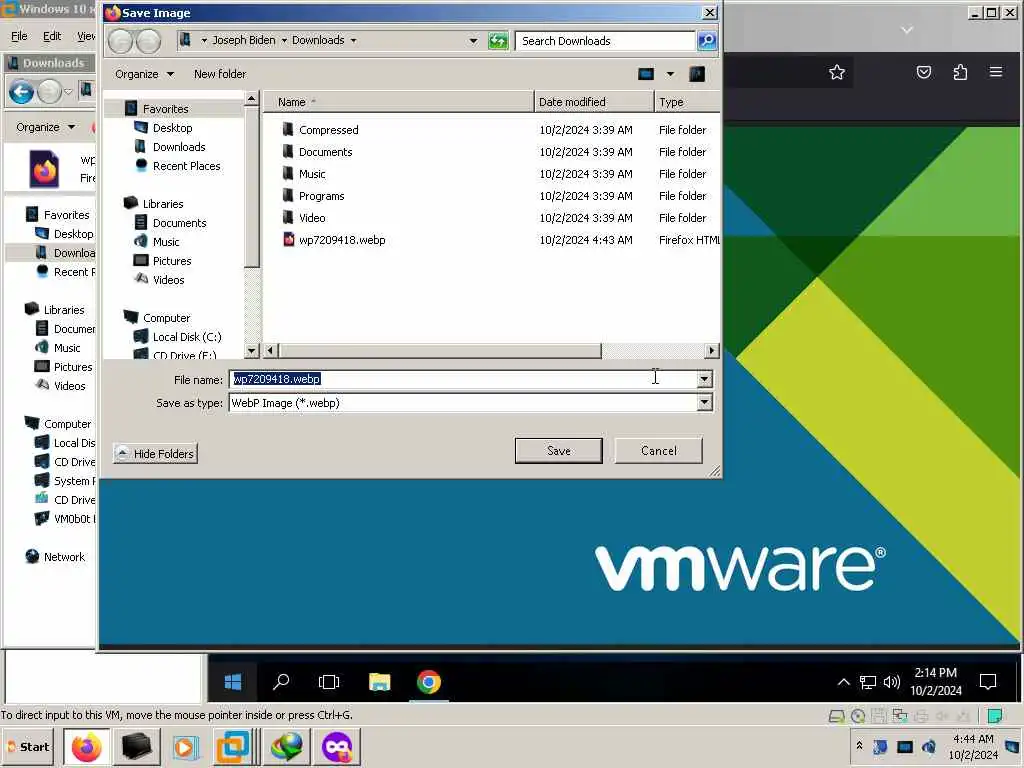Click the File name input field
The image size is (1024, 768).
click(463, 379)
